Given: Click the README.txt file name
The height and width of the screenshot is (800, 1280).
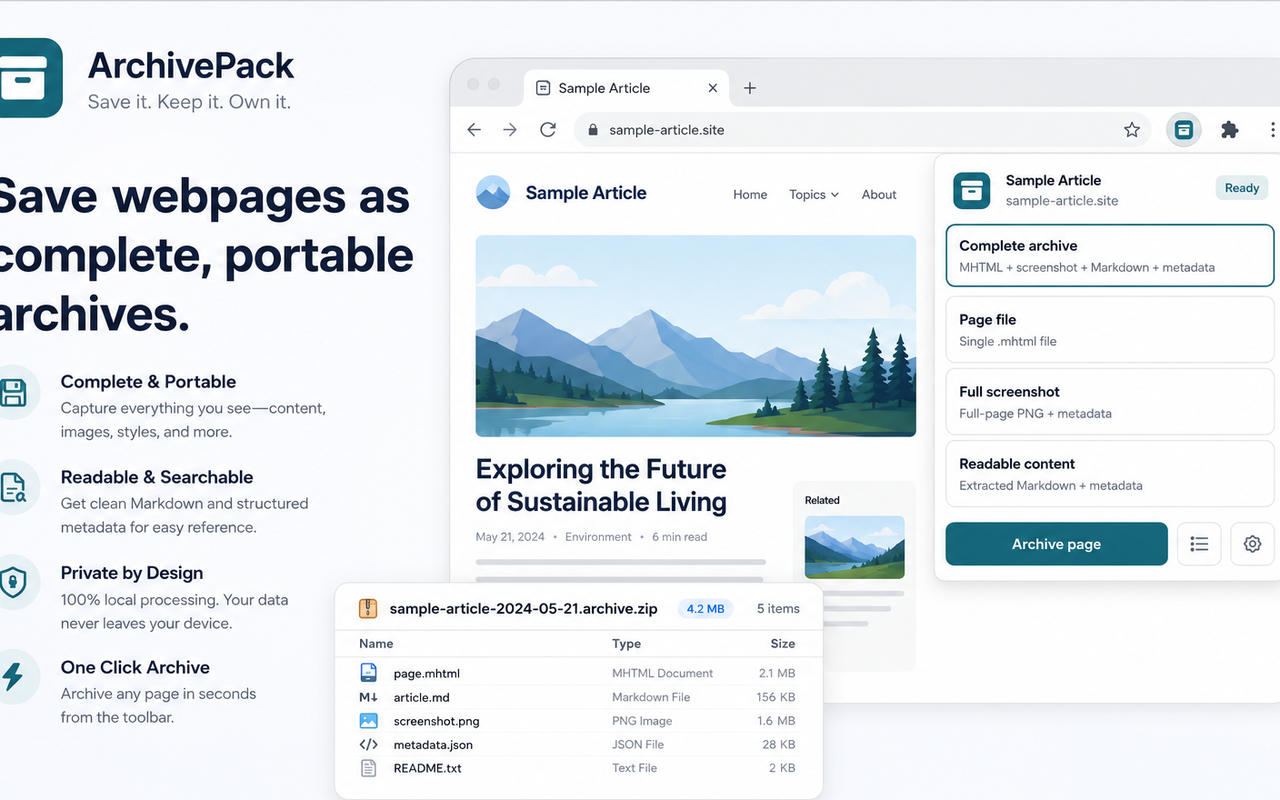Looking at the screenshot, I should 428,769.
